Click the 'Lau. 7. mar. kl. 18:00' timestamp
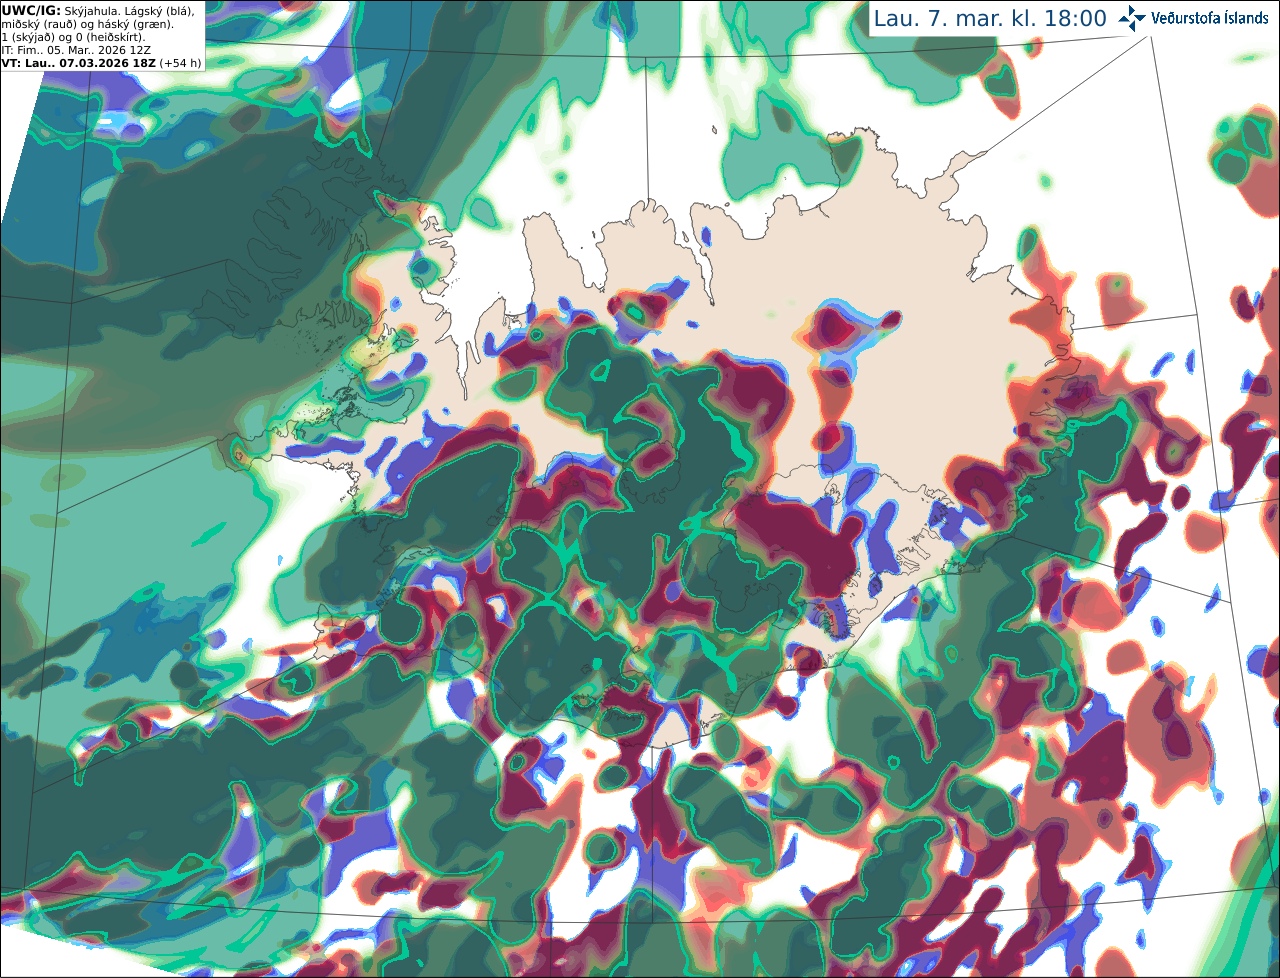Image resolution: width=1280 pixels, height=978 pixels. tap(989, 19)
